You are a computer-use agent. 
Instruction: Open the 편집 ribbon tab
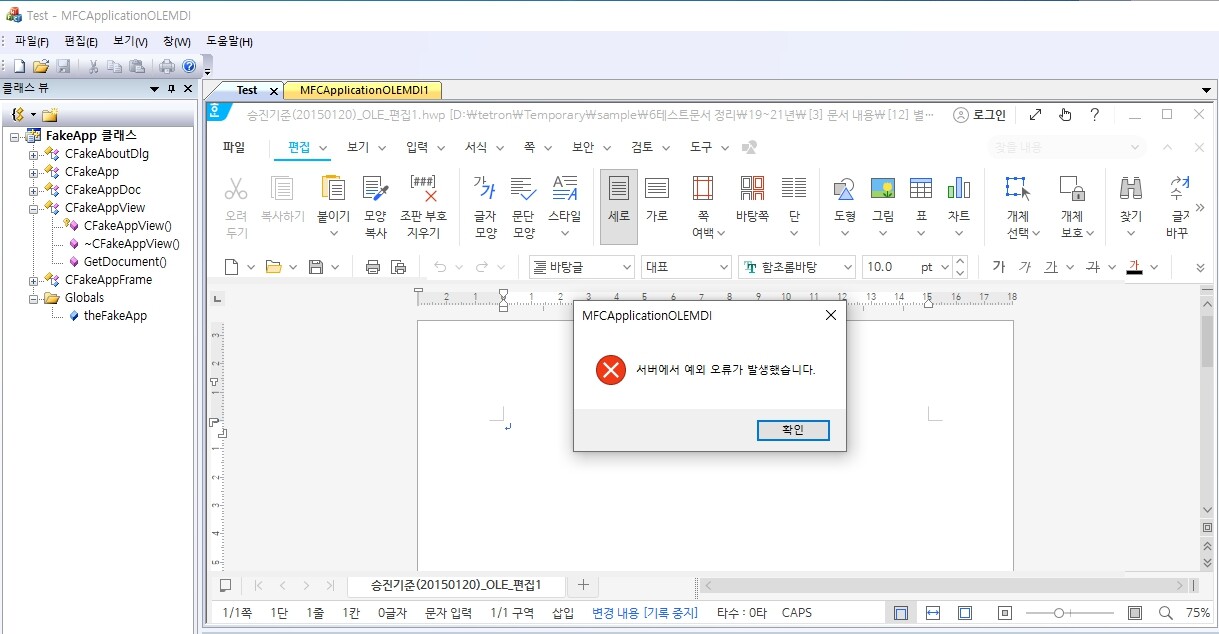coord(299,147)
